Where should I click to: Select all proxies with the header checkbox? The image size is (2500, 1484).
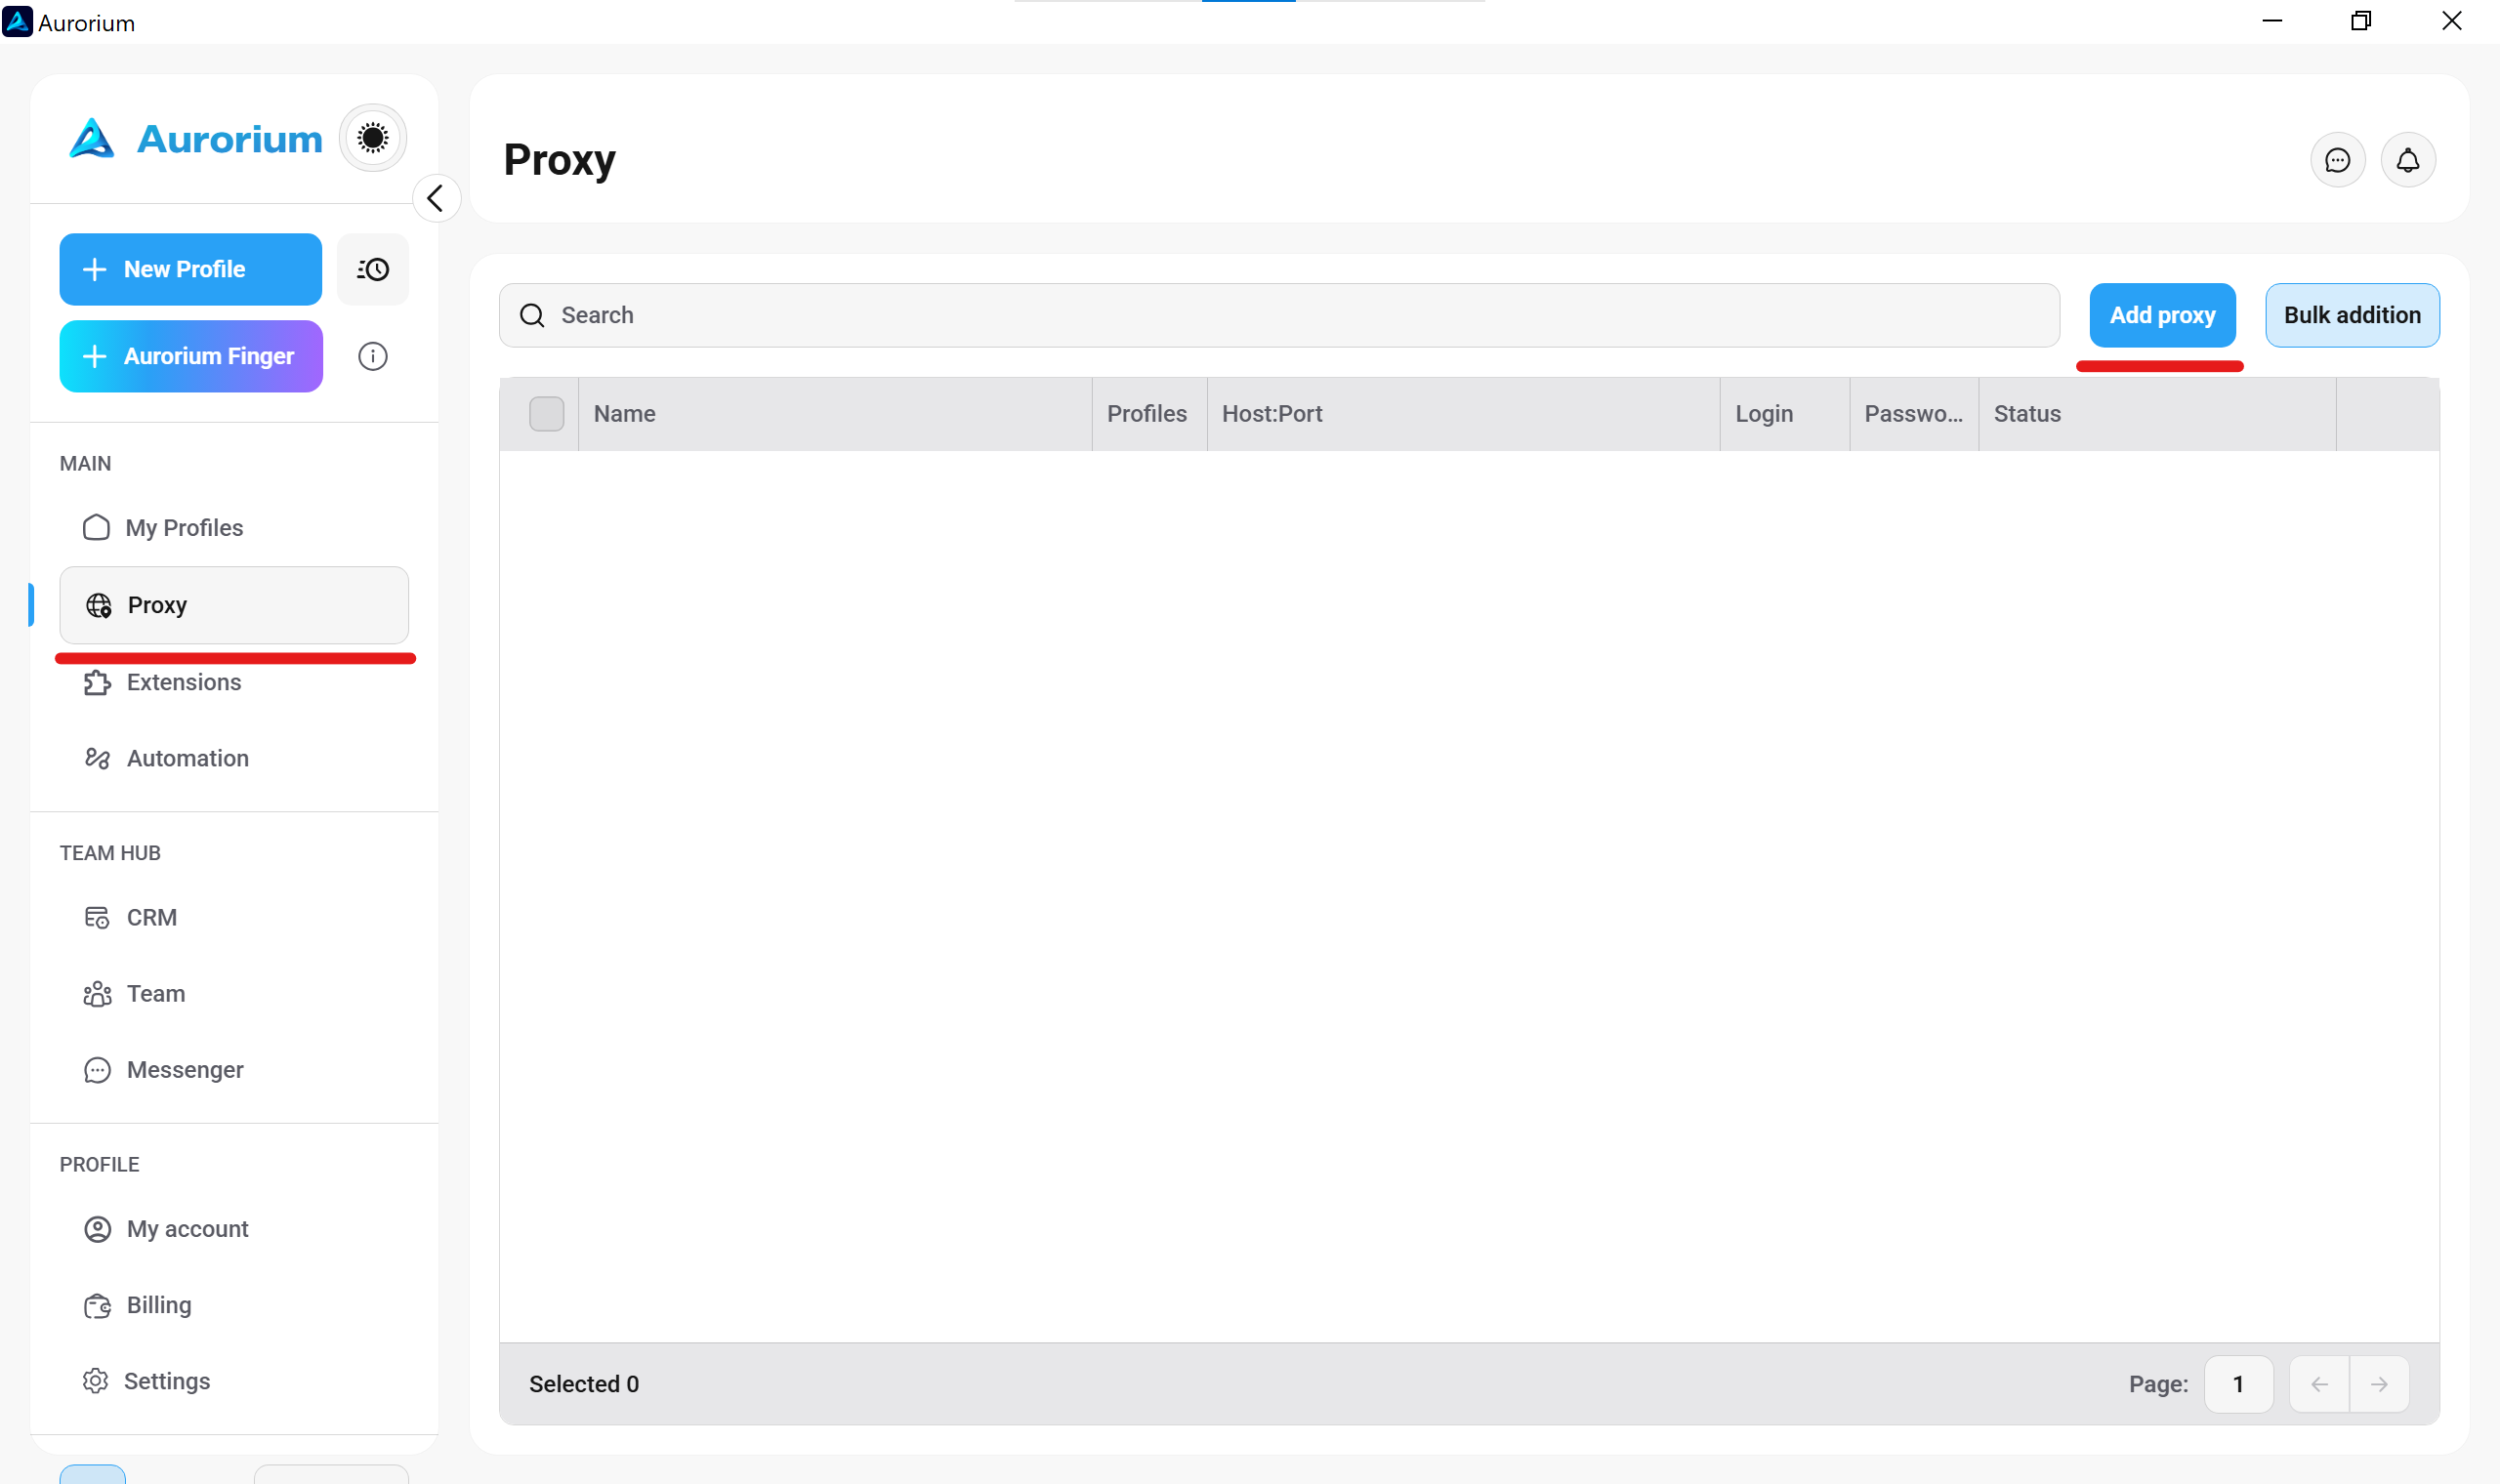click(546, 414)
